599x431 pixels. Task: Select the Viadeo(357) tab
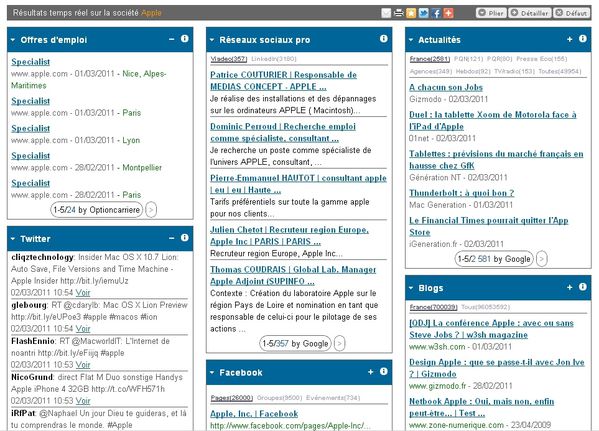(229, 59)
